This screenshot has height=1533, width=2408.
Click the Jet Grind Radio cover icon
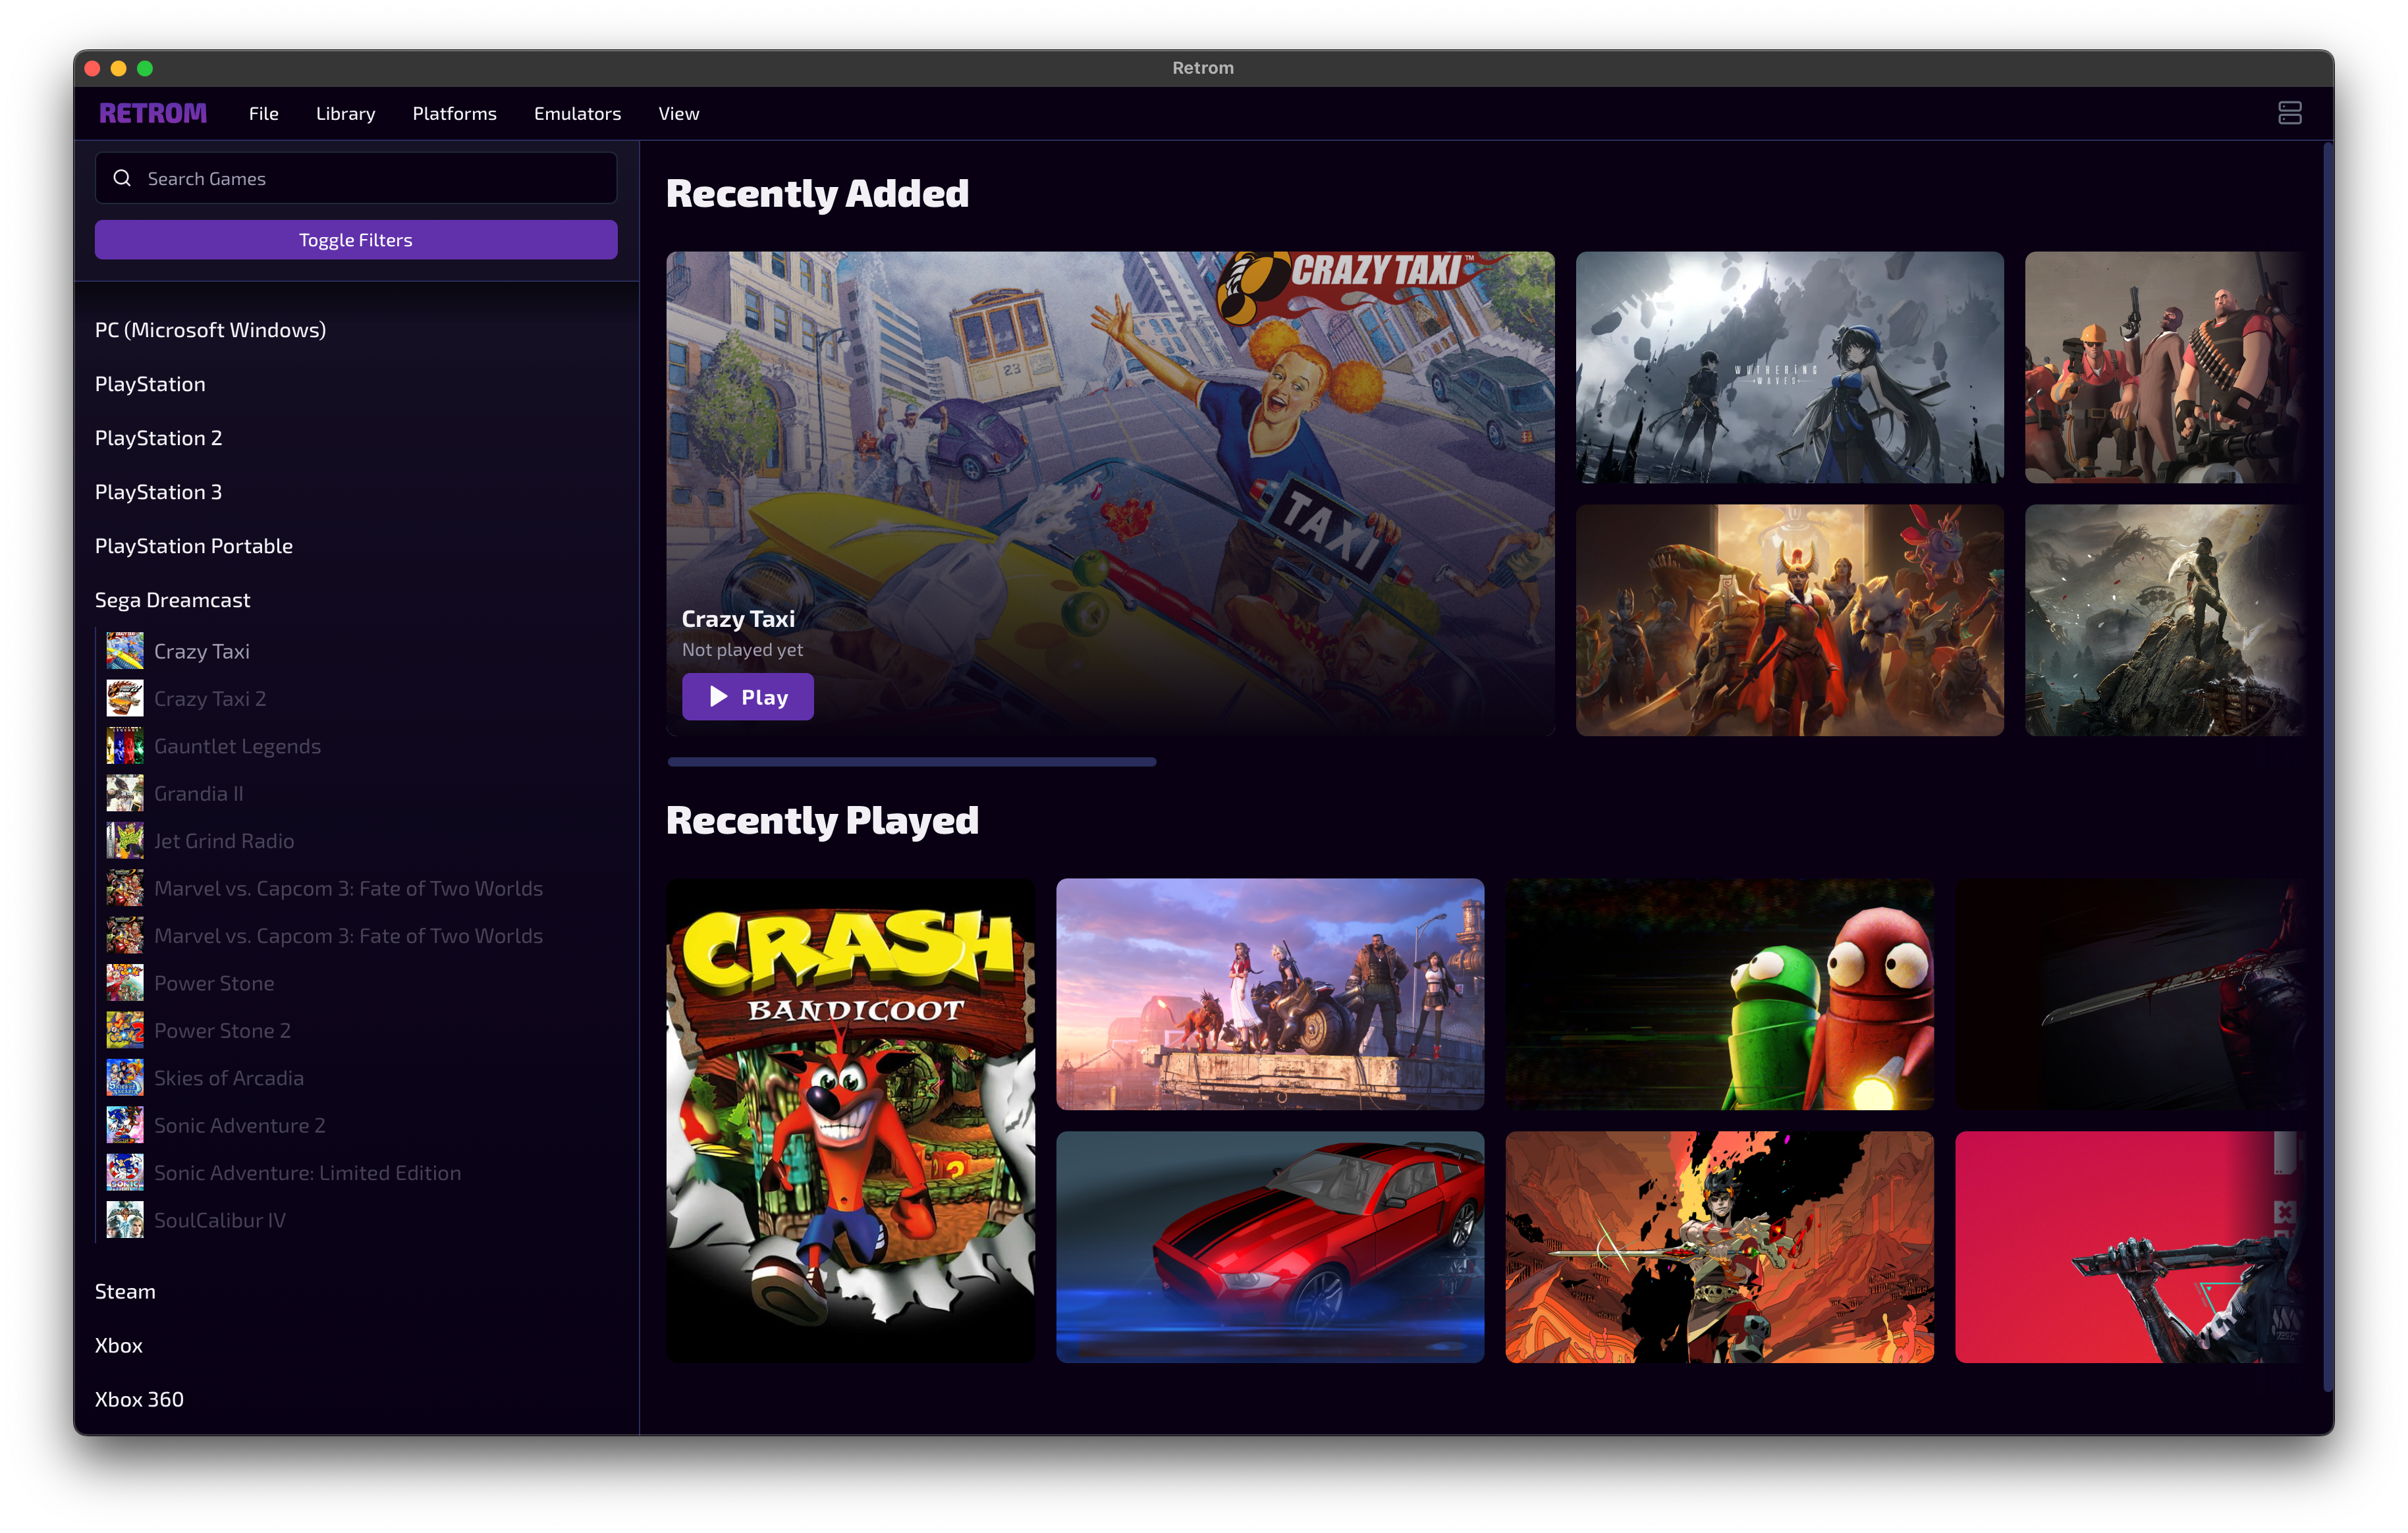click(x=125, y=841)
